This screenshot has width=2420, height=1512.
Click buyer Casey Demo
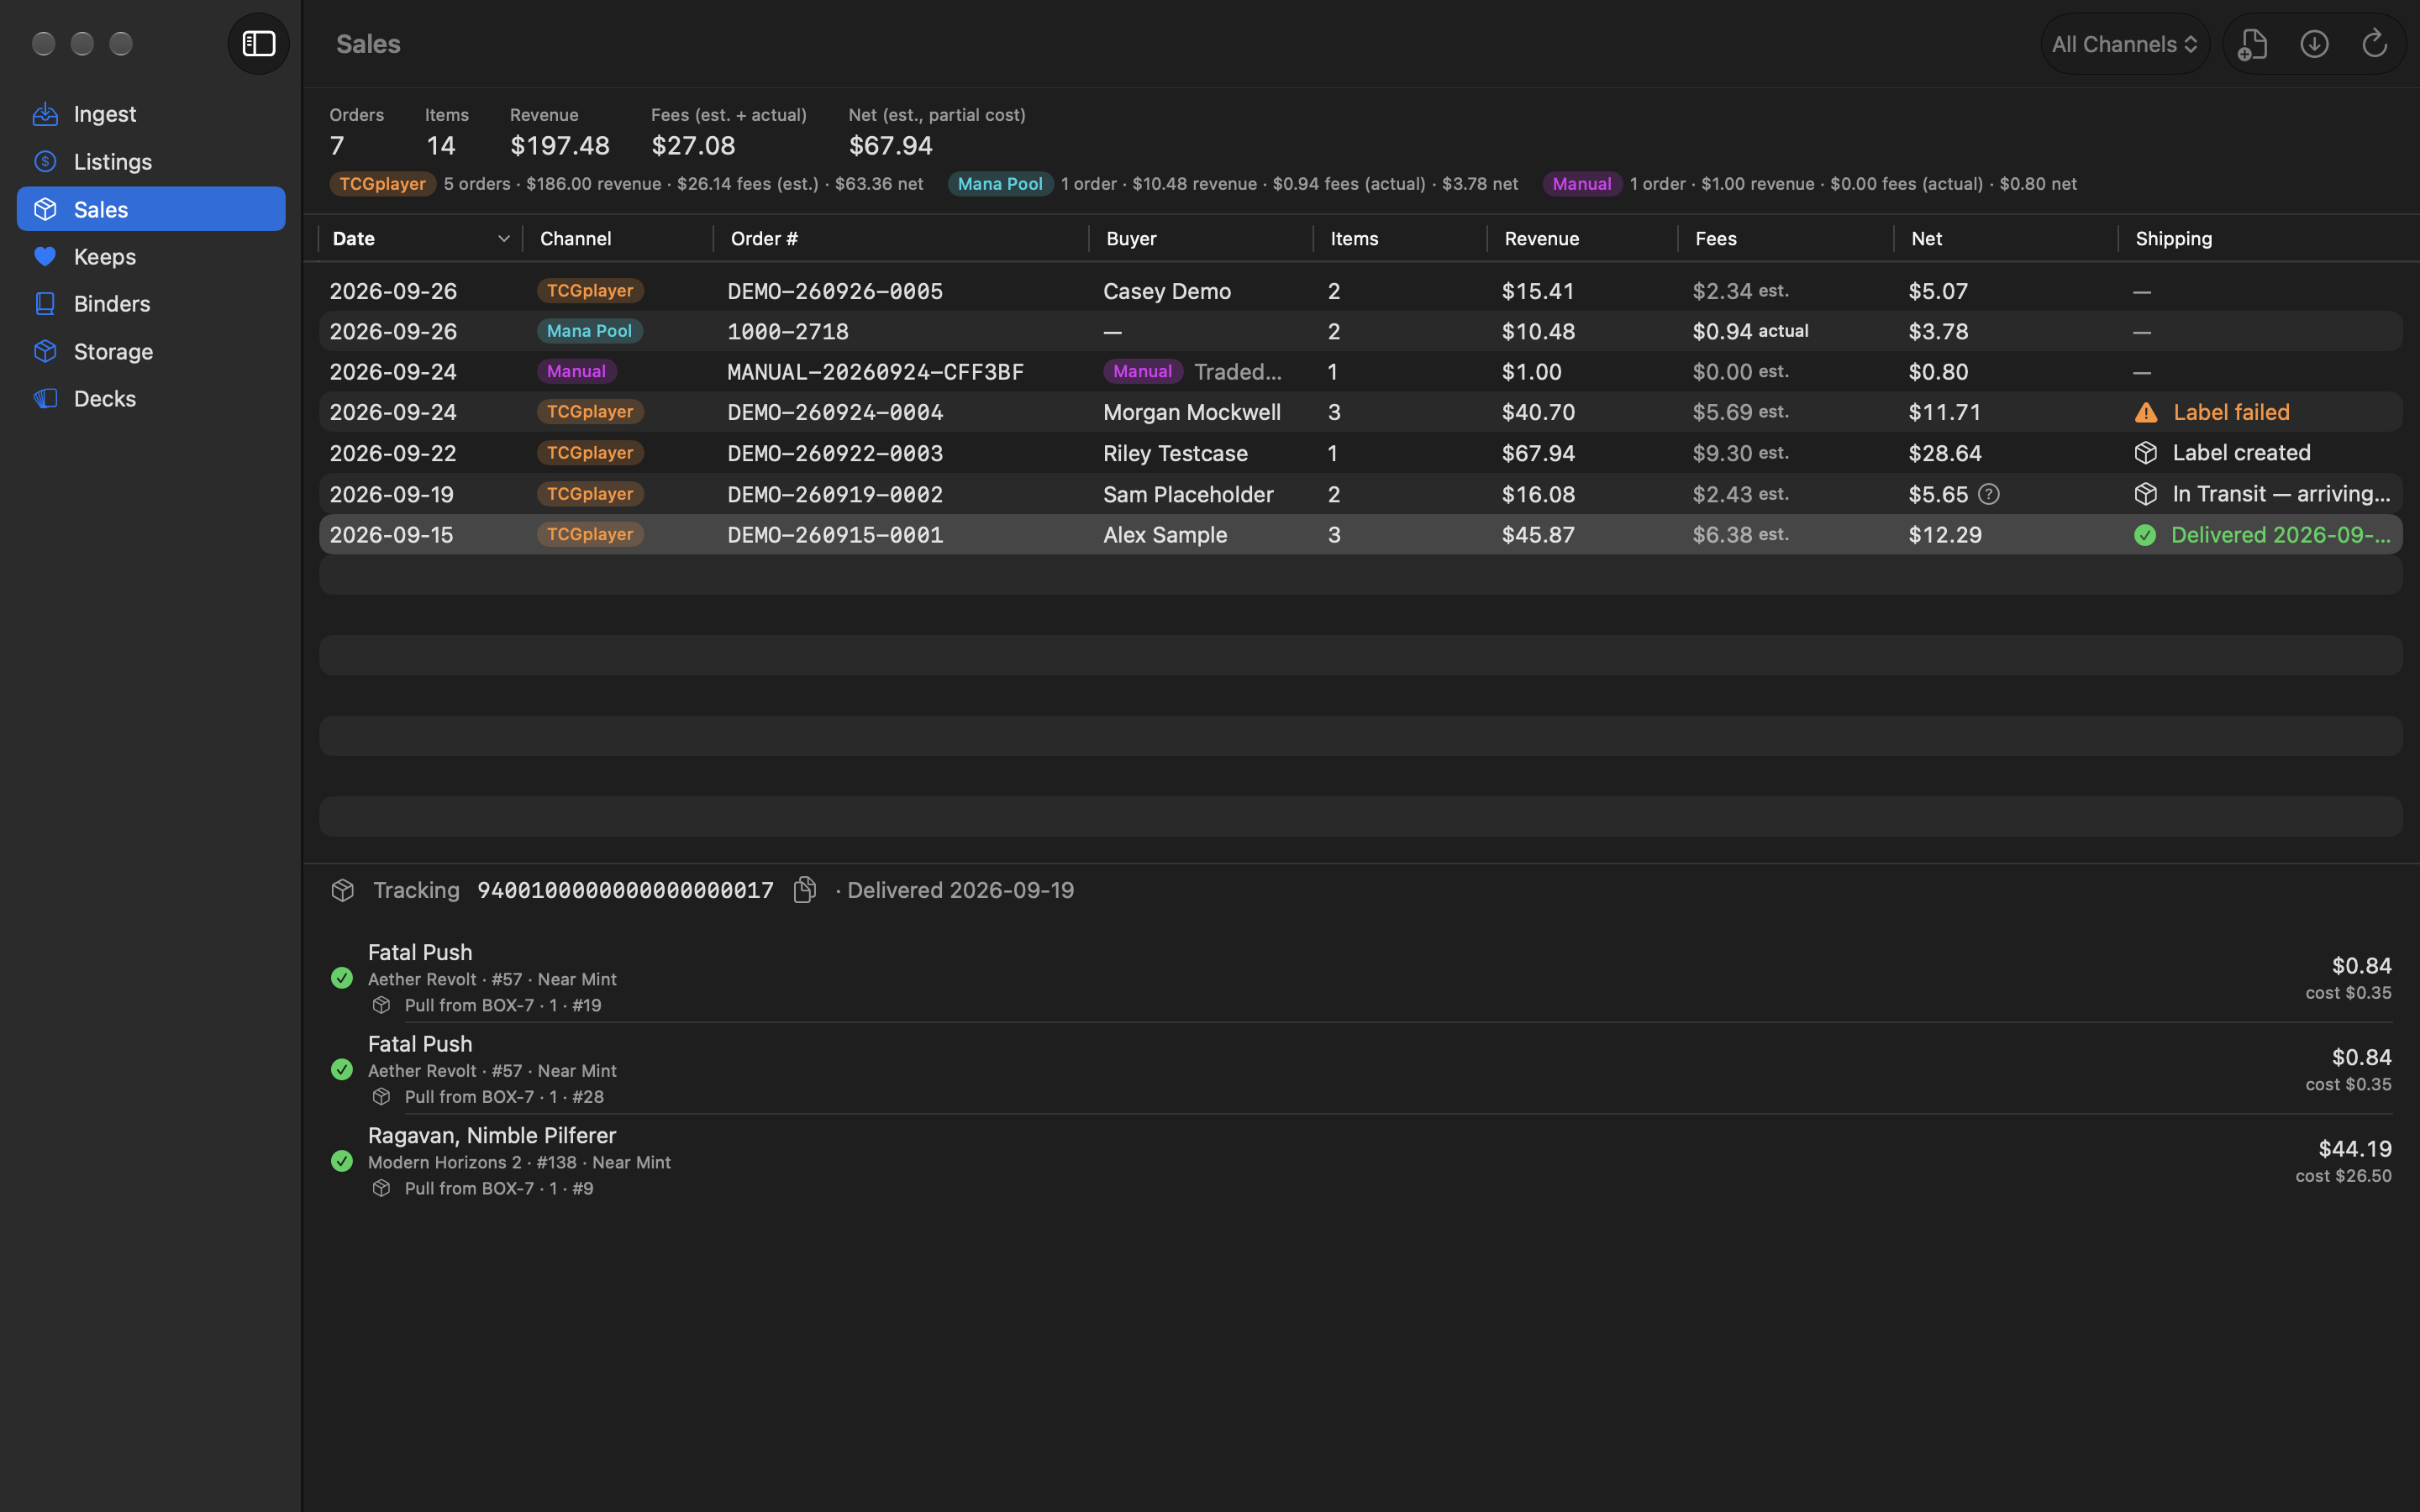pyautogui.click(x=1167, y=291)
